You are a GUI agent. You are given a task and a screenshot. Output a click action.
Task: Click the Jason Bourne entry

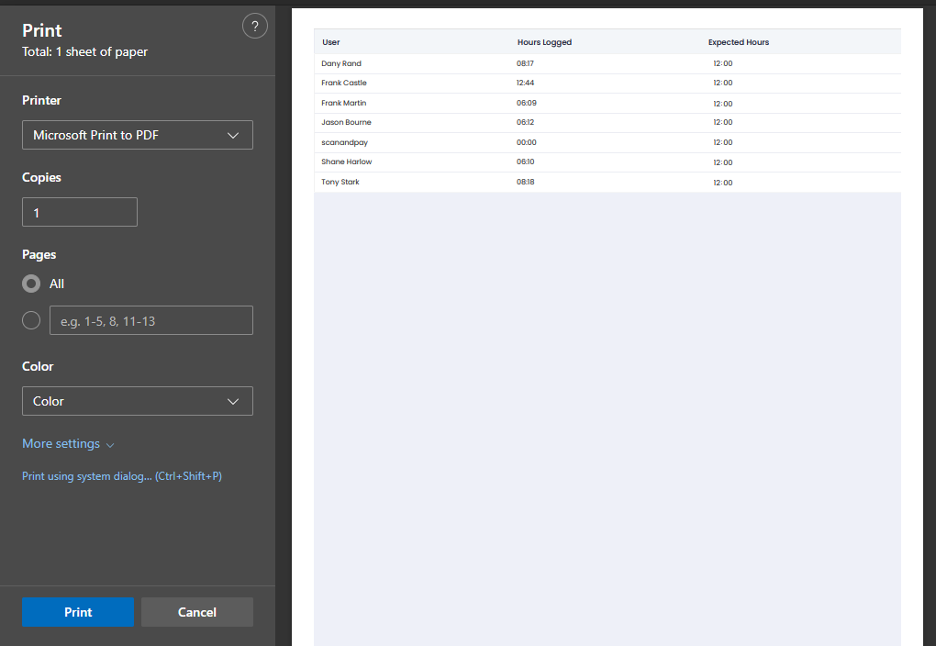click(346, 122)
